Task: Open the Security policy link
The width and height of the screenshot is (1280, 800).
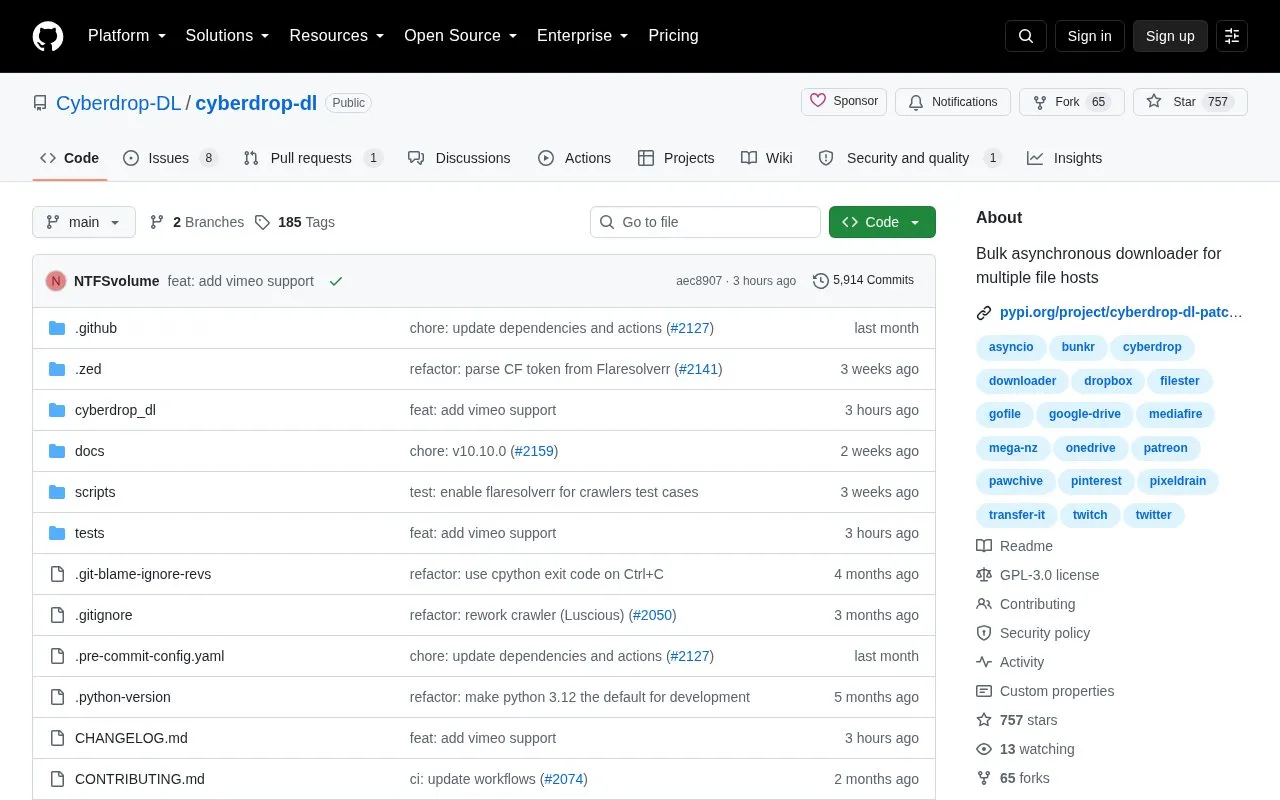Action: pos(1033,633)
